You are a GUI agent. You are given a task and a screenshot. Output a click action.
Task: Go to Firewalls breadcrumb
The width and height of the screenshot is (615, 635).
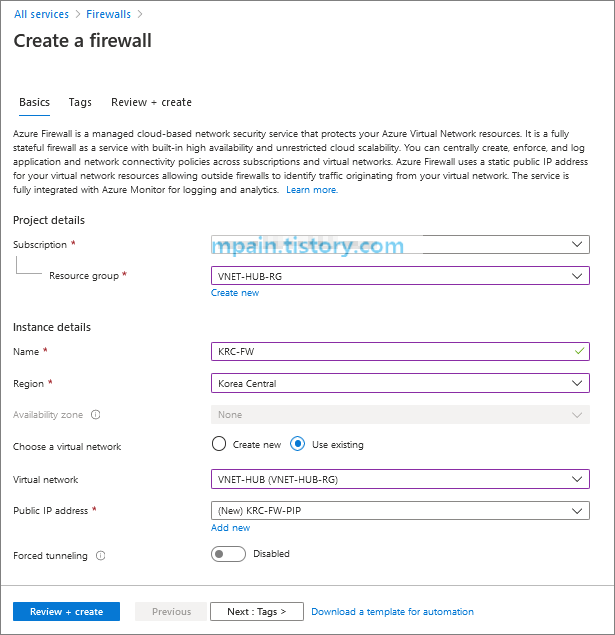point(109,14)
